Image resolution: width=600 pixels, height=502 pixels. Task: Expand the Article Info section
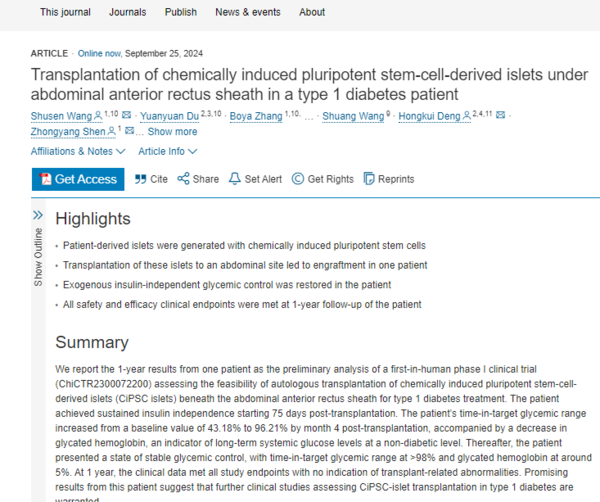[167, 151]
